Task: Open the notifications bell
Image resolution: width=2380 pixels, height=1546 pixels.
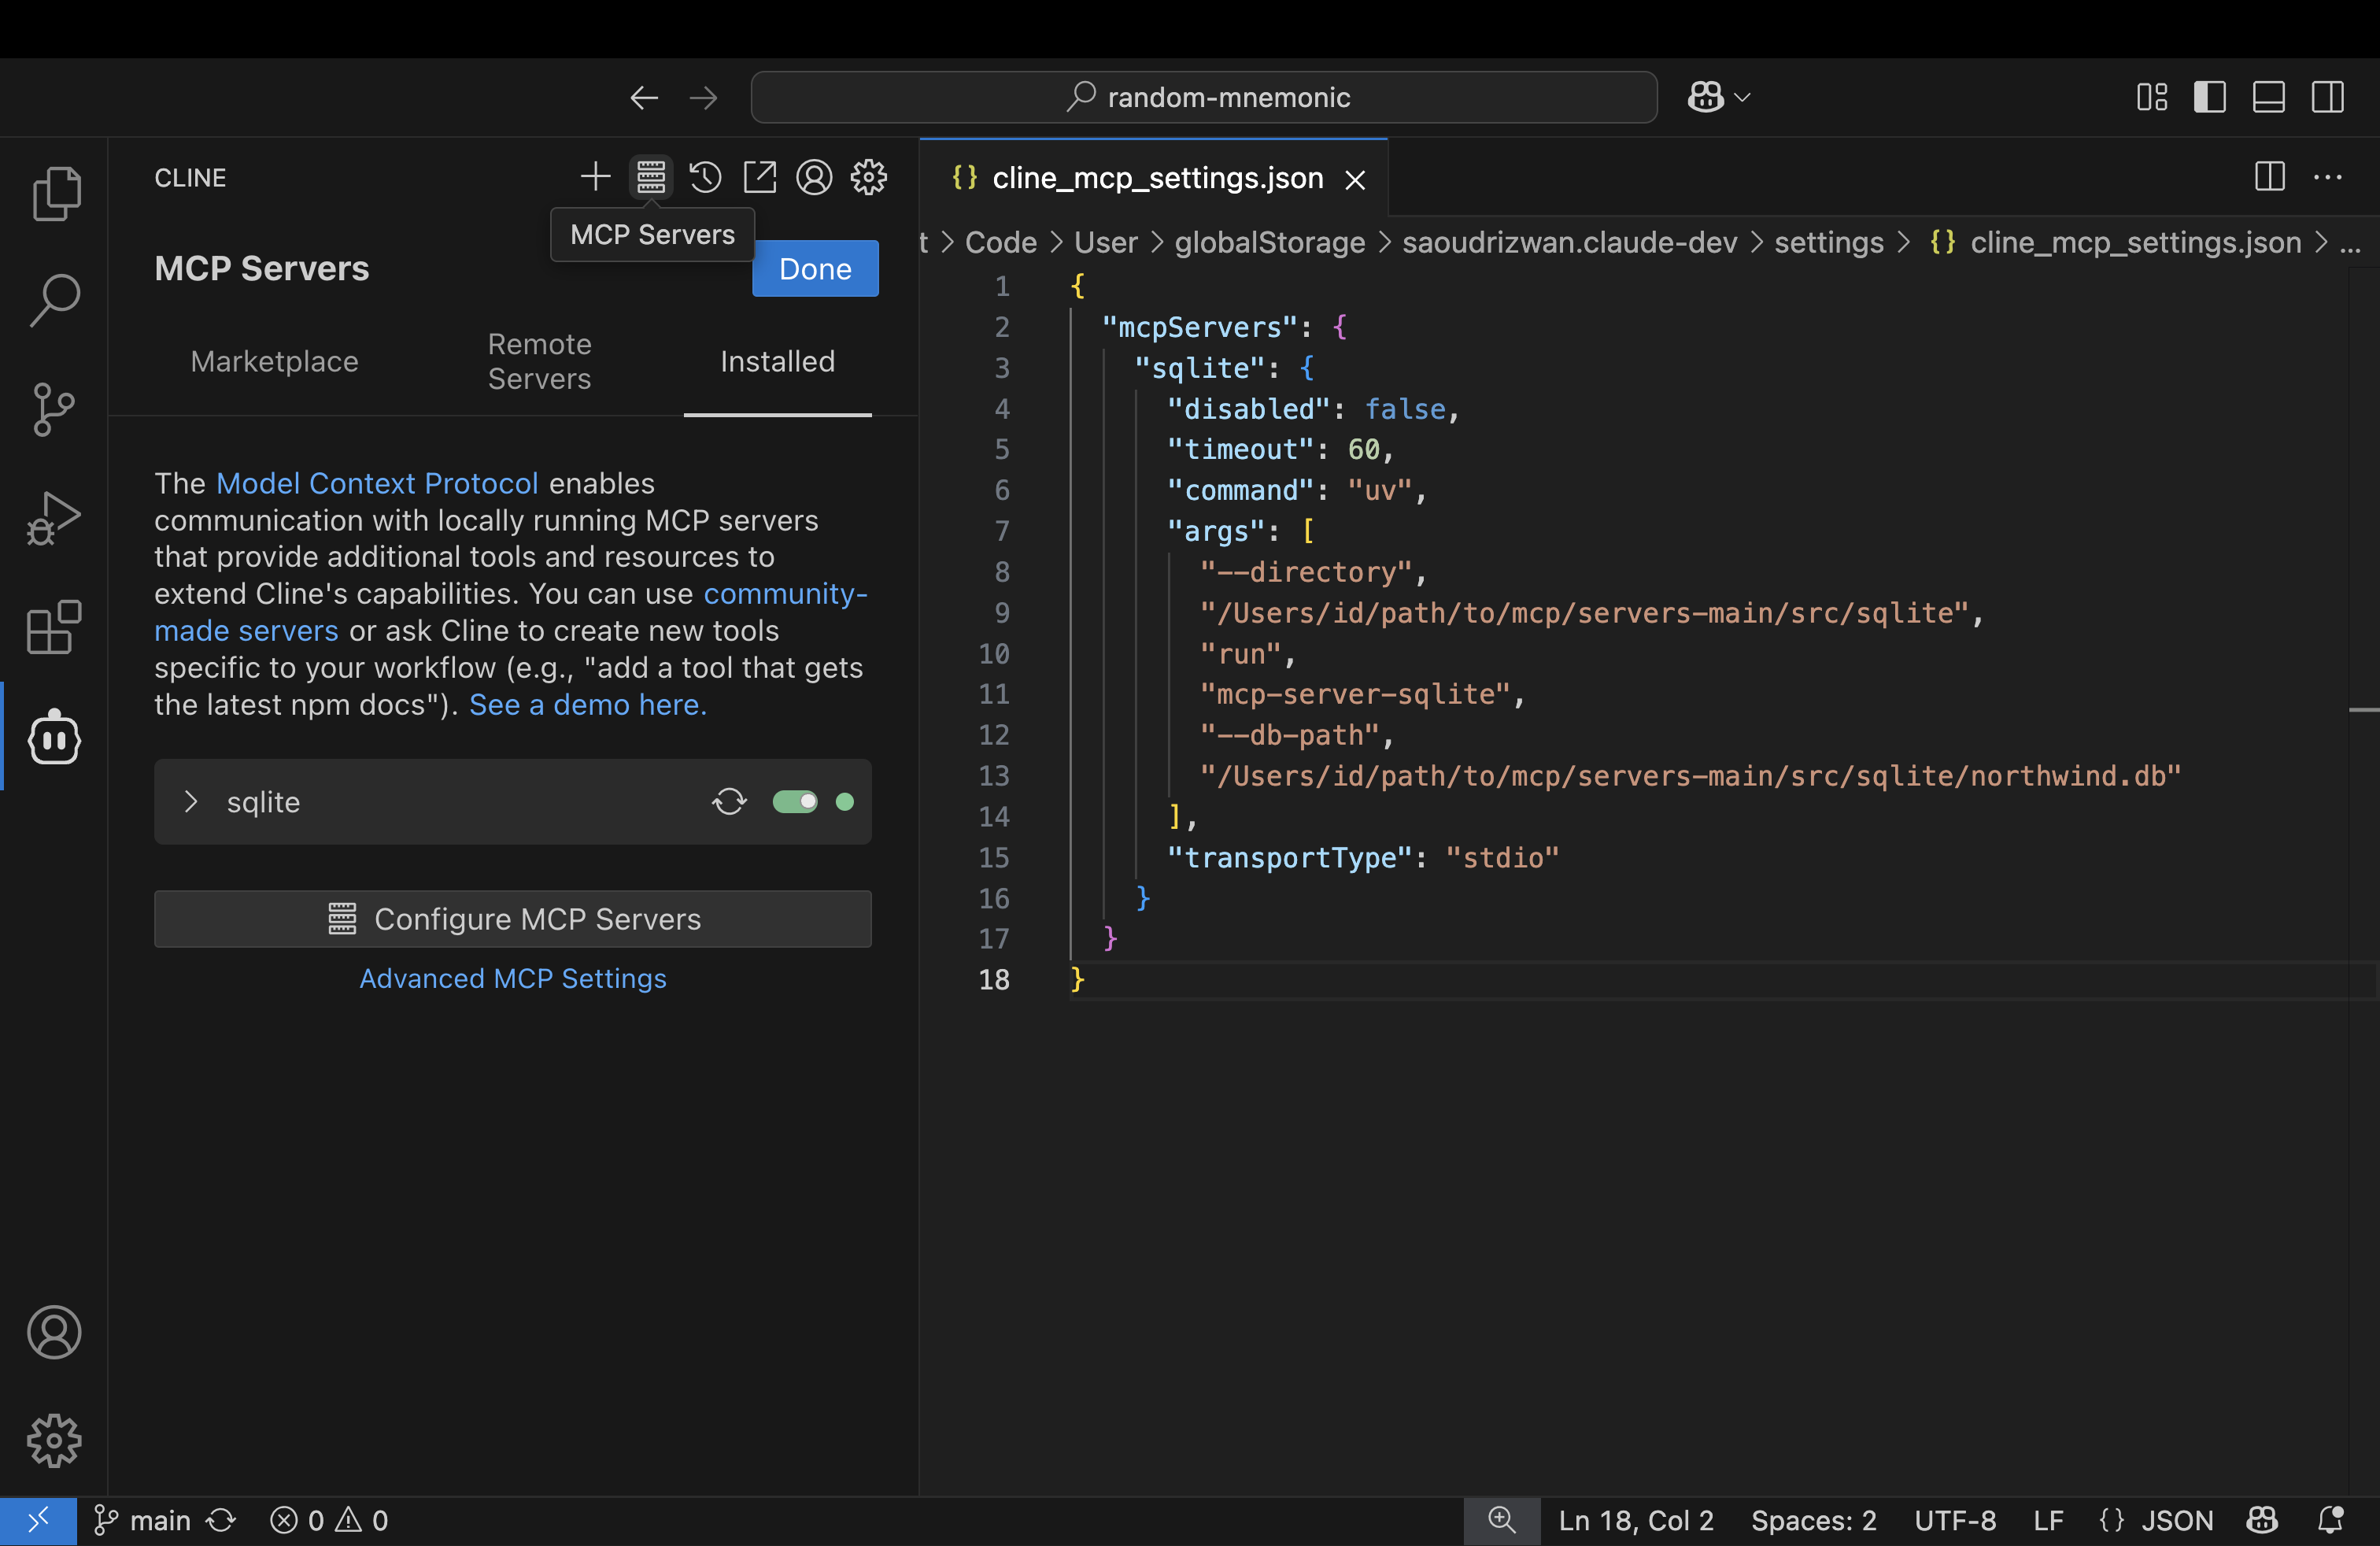Action: tap(2331, 1521)
